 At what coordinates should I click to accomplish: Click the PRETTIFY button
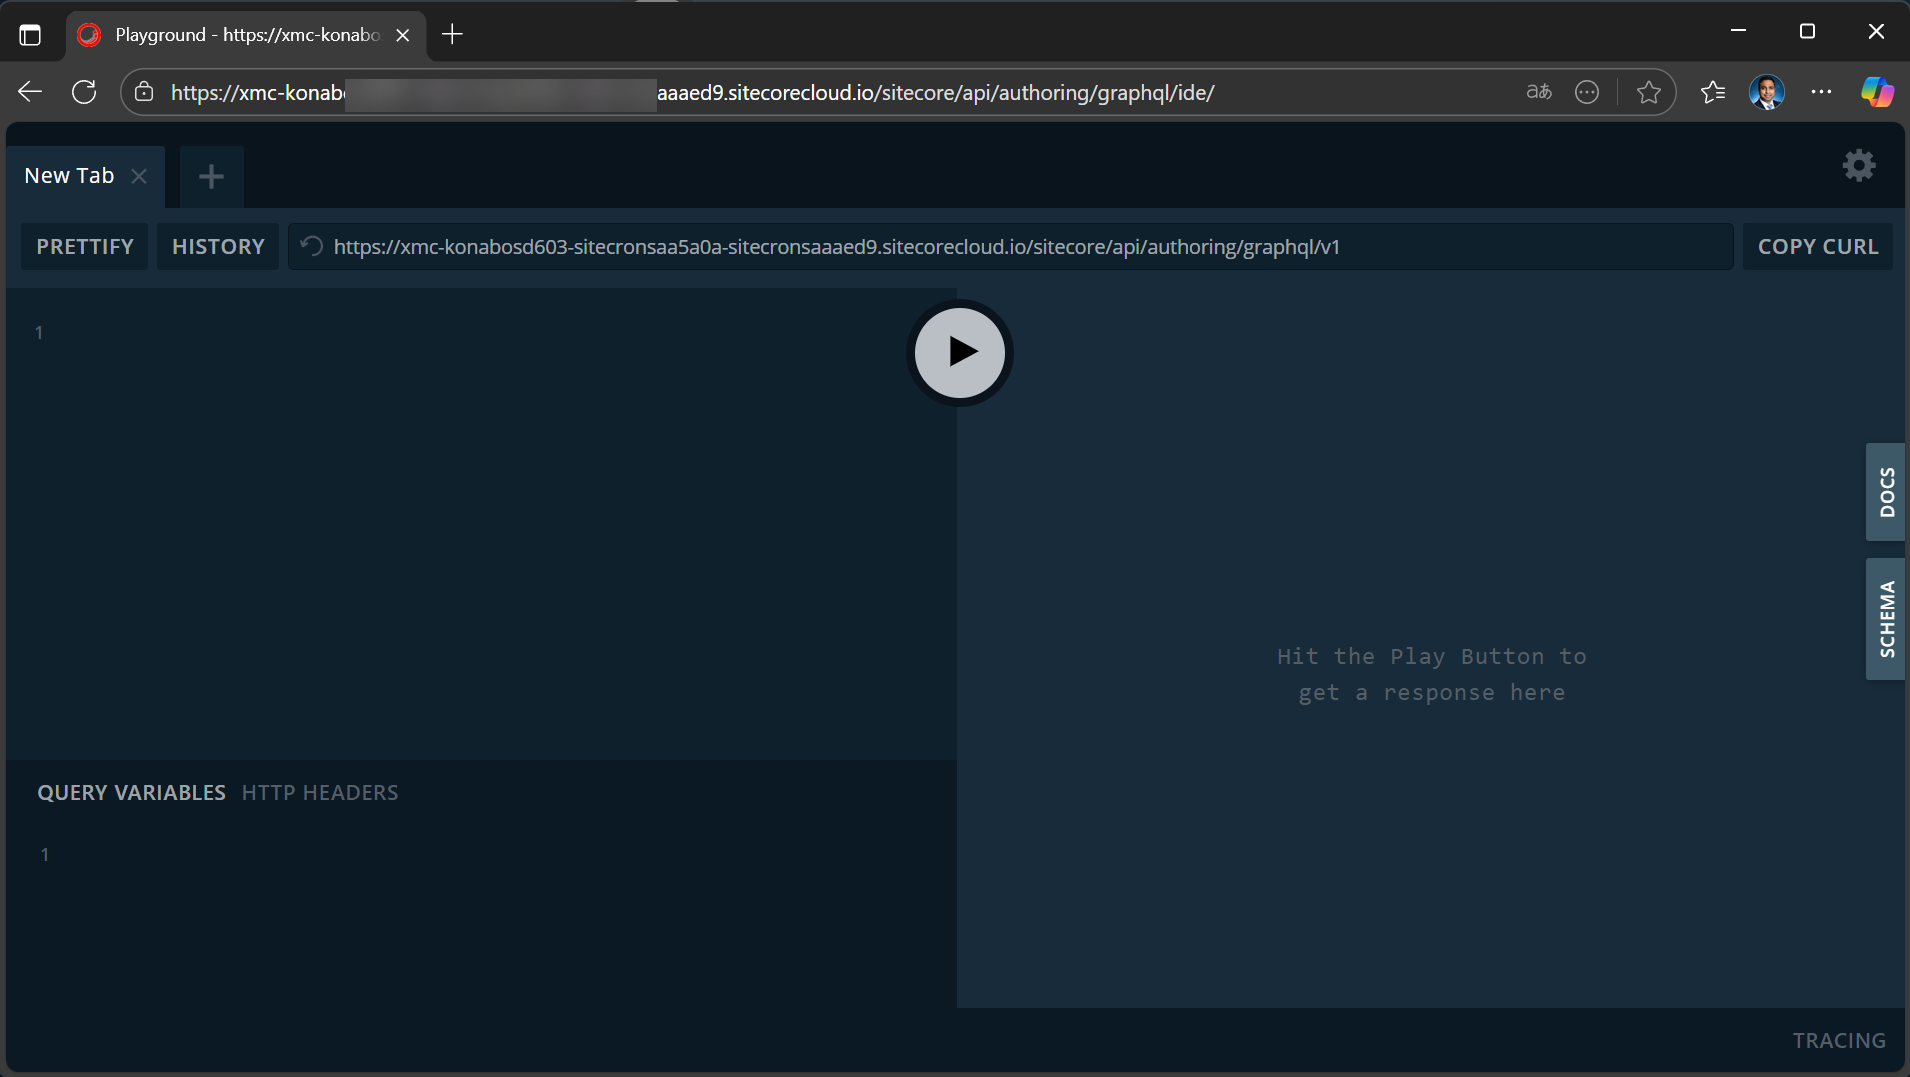pyautogui.click(x=84, y=246)
